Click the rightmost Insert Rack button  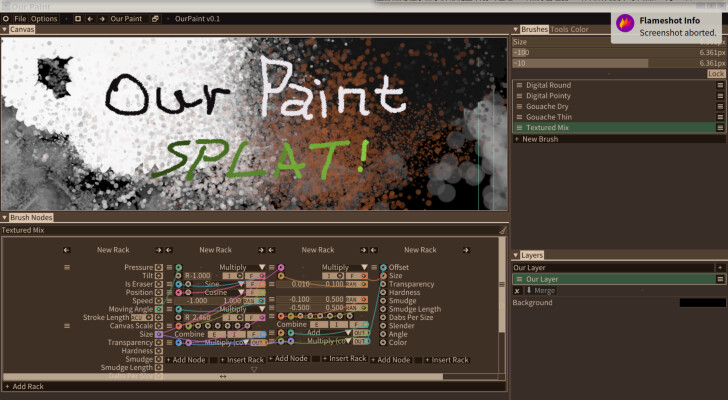[447, 360]
